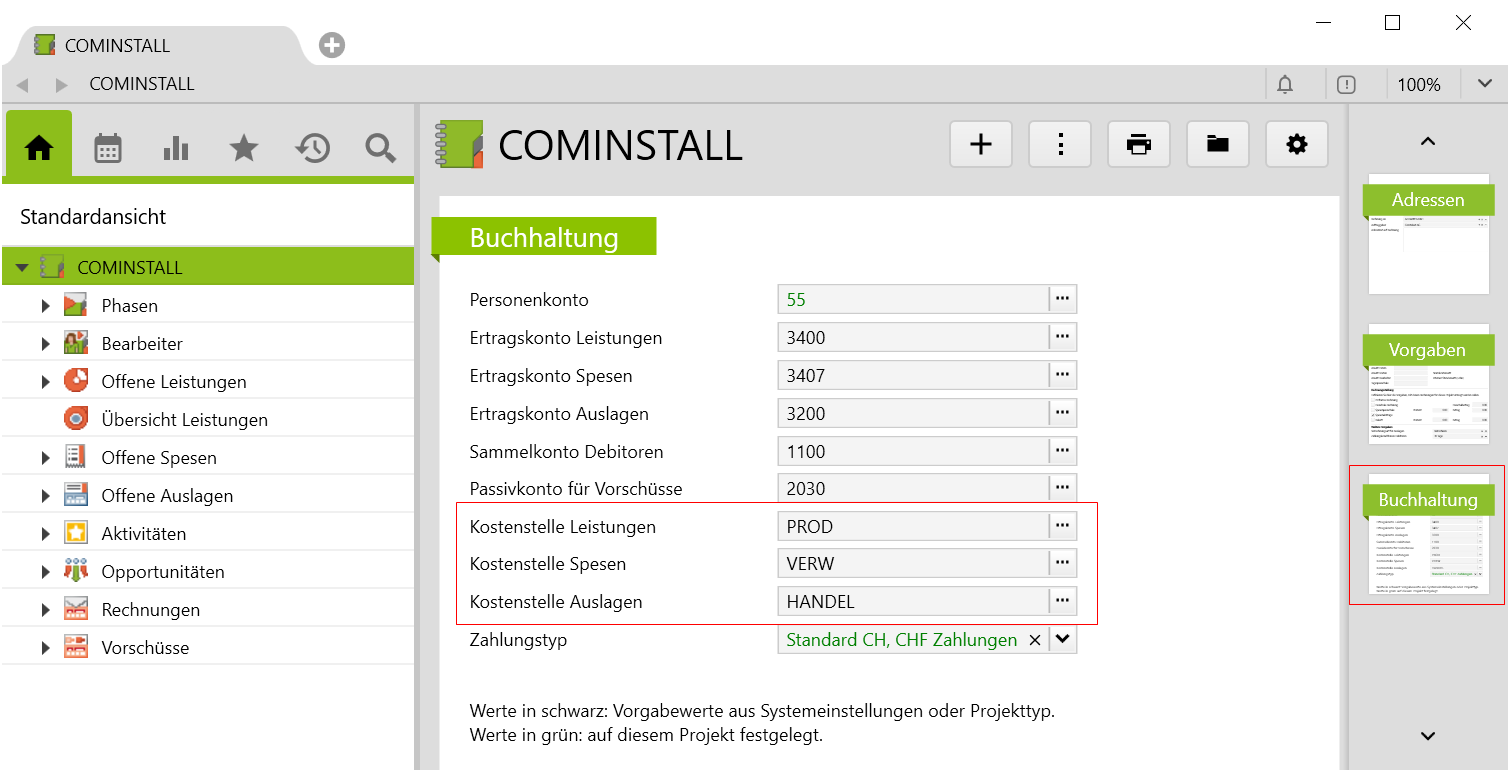Expand the Rechnungen tree node
Image resolution: width=1509 pixels, height=772 pixels.
tap(45, 610)
